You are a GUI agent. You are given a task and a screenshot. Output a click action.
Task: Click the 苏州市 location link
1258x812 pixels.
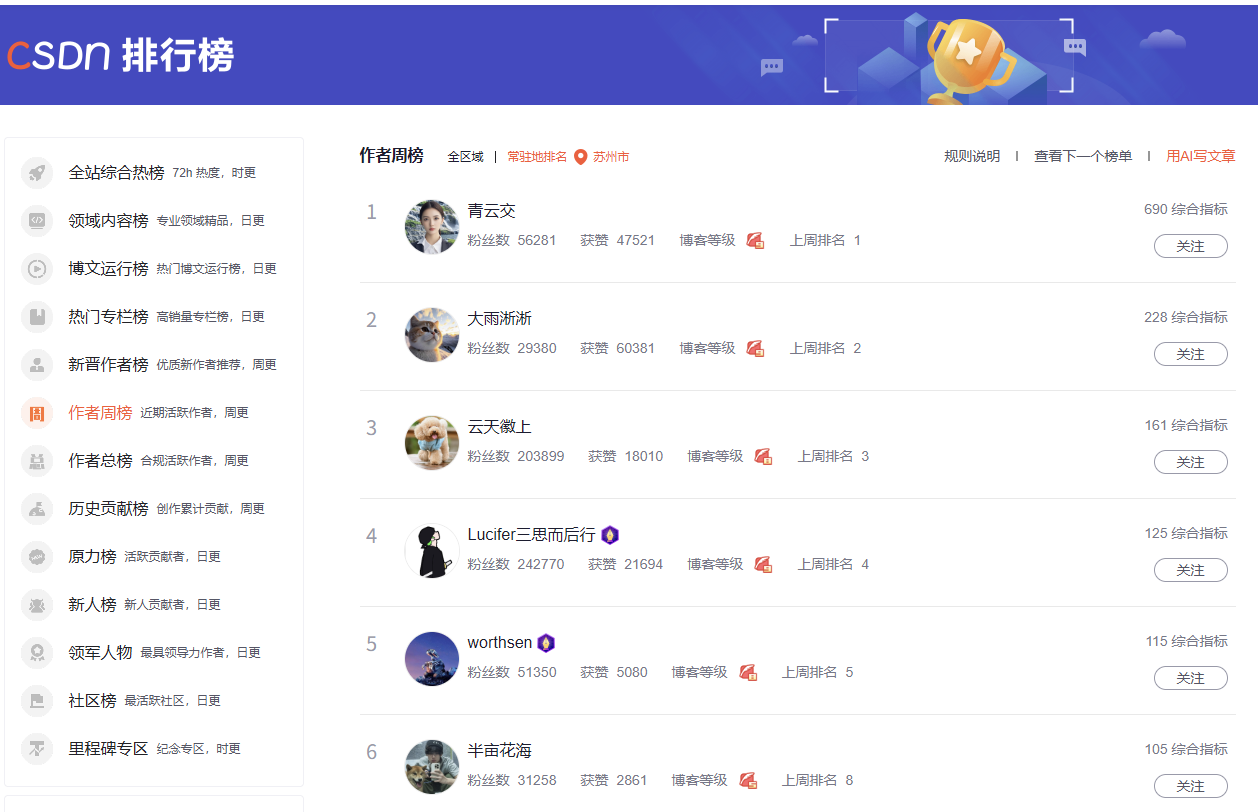click(x=611, y=157)
